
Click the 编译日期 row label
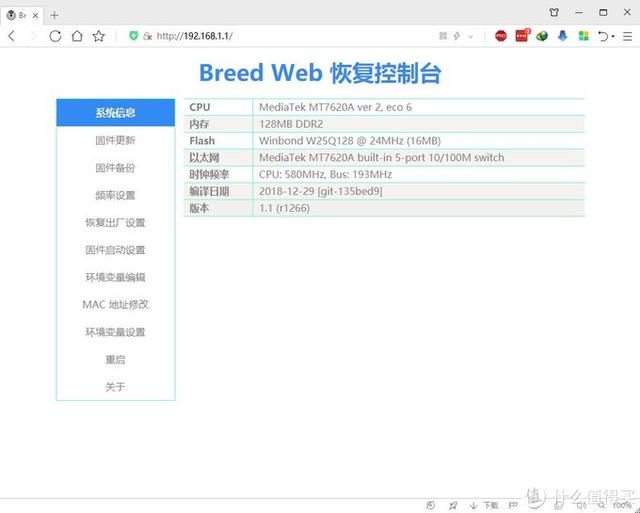(209, 191)
